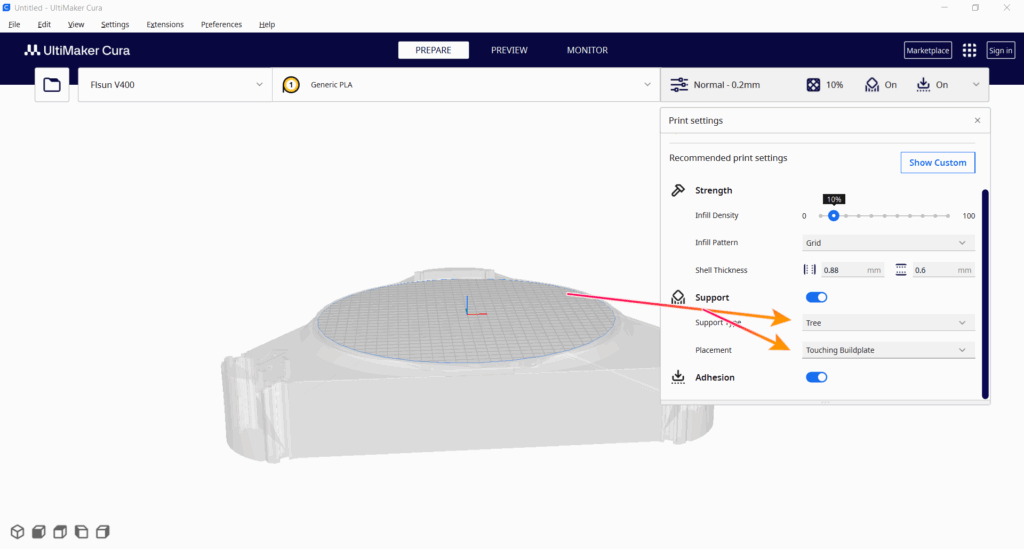Click the Strength wrench icon

point(678,190)
